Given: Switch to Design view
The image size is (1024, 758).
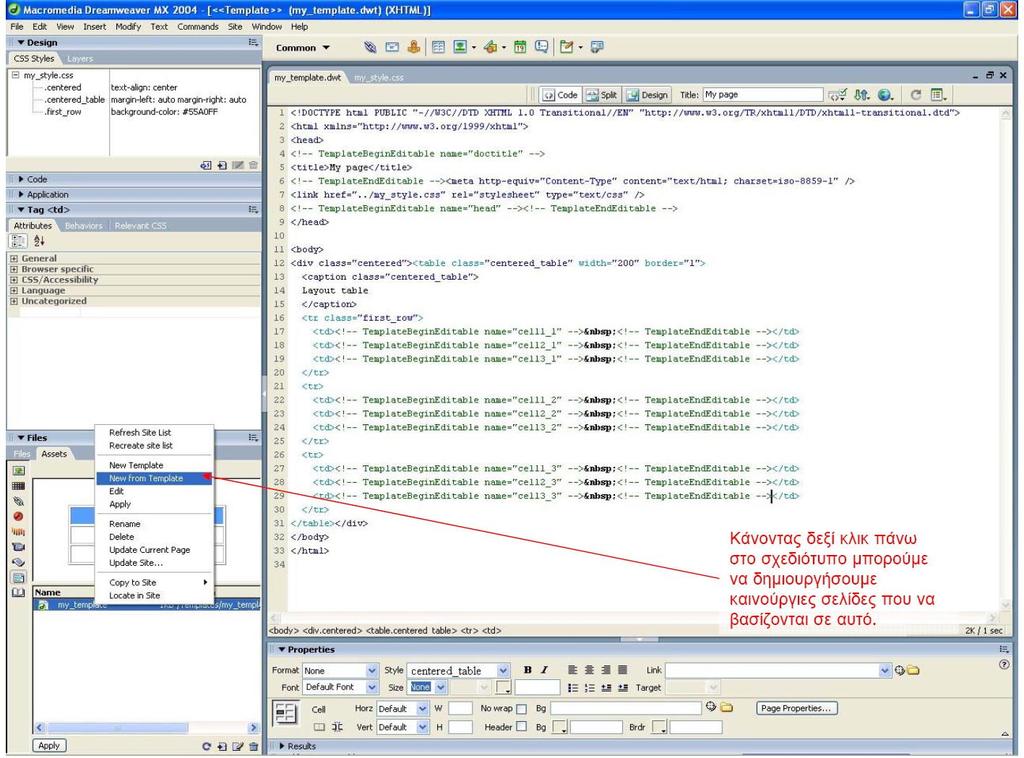Looking at the screenshot, I should point(647,95).
